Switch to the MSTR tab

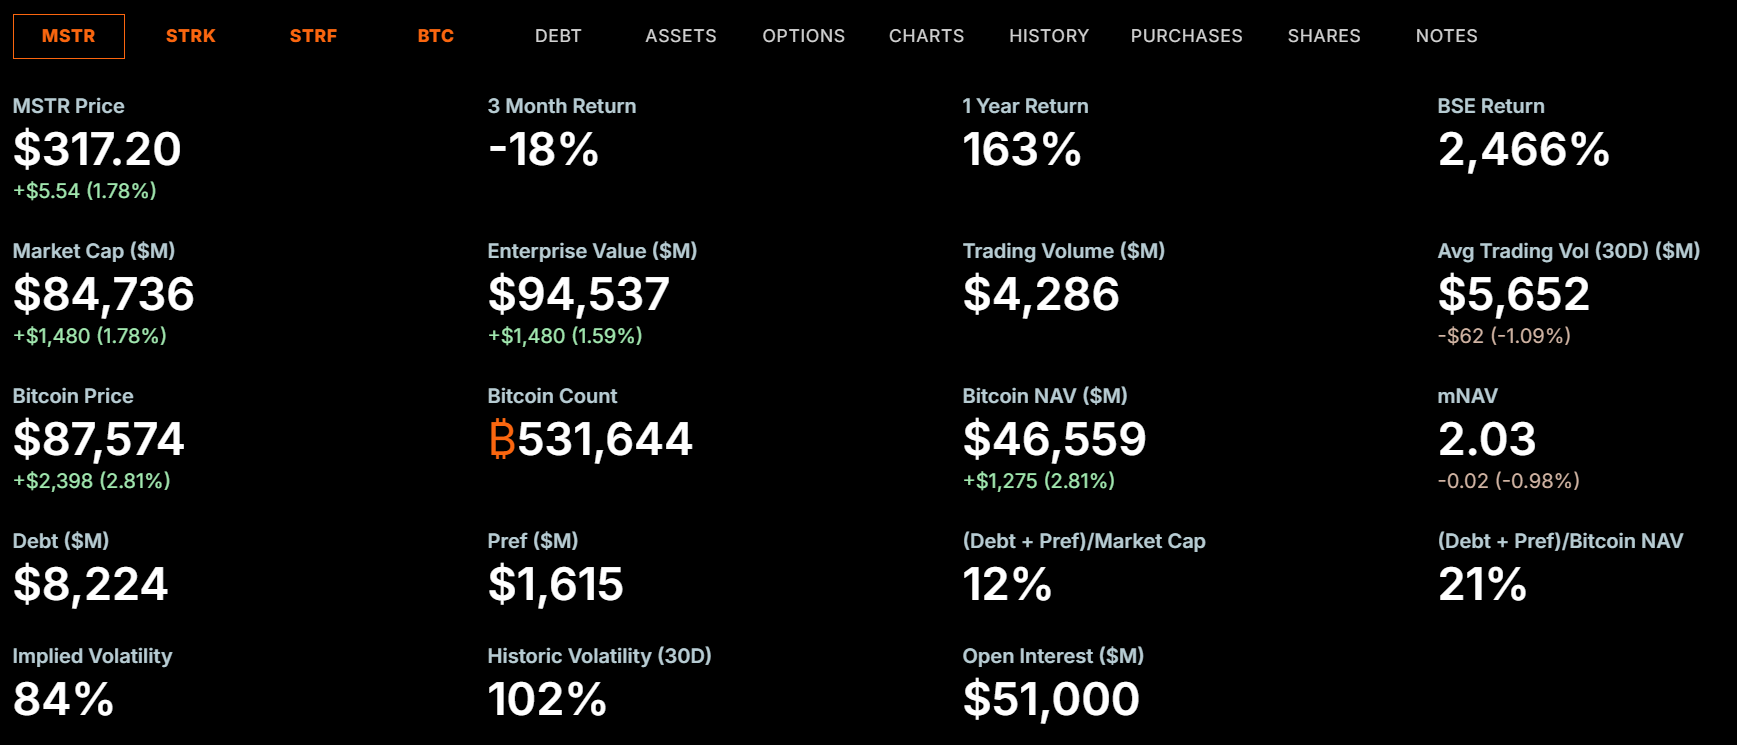click(x=68, y=35)
